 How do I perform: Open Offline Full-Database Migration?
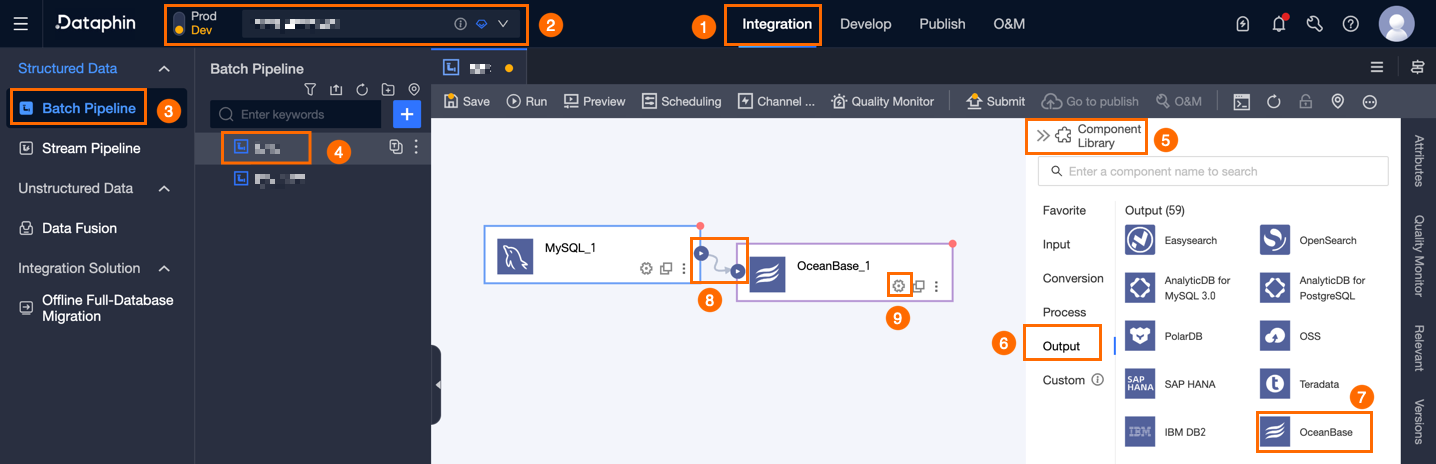[96, 308]
